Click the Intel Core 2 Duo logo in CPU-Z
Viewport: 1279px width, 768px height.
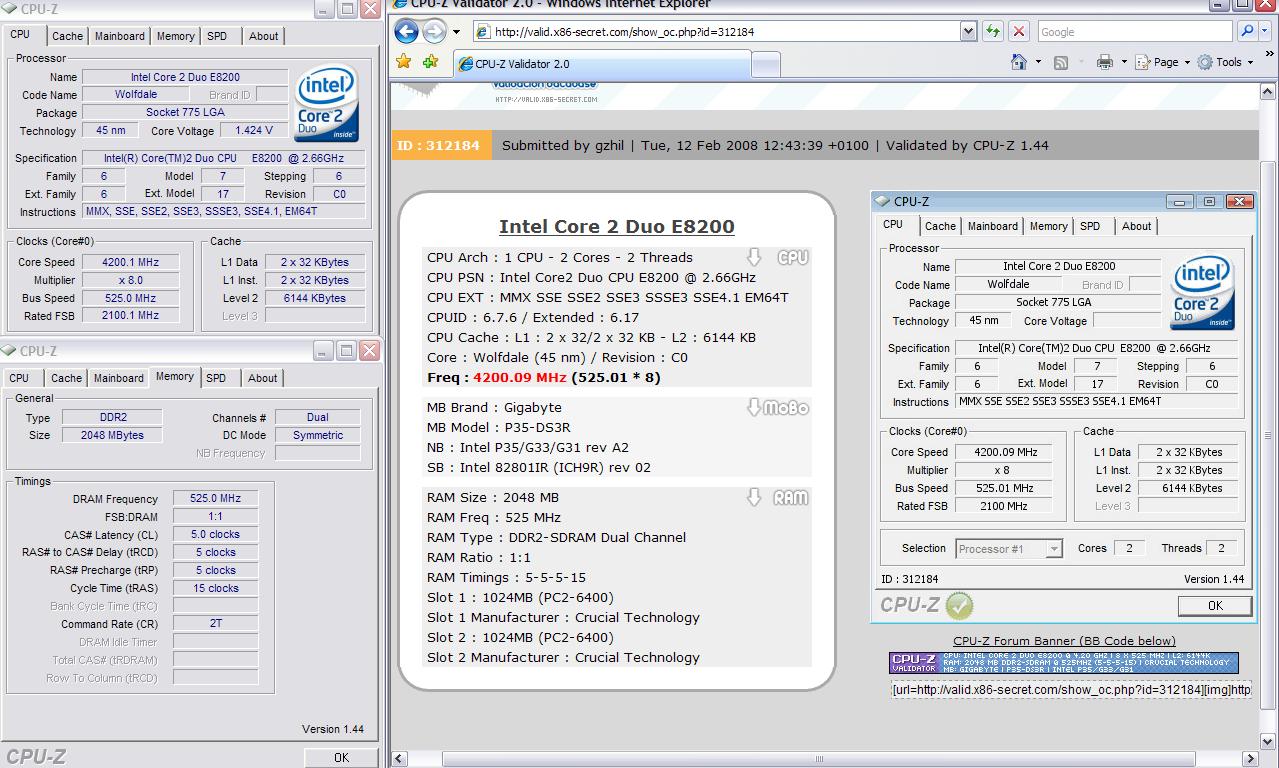tap(327, 104)
